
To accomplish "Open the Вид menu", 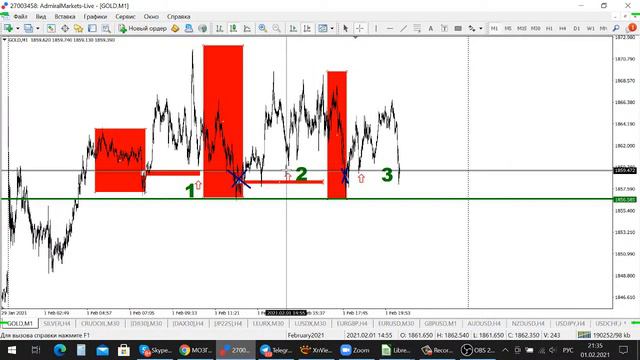I will 41,17.
